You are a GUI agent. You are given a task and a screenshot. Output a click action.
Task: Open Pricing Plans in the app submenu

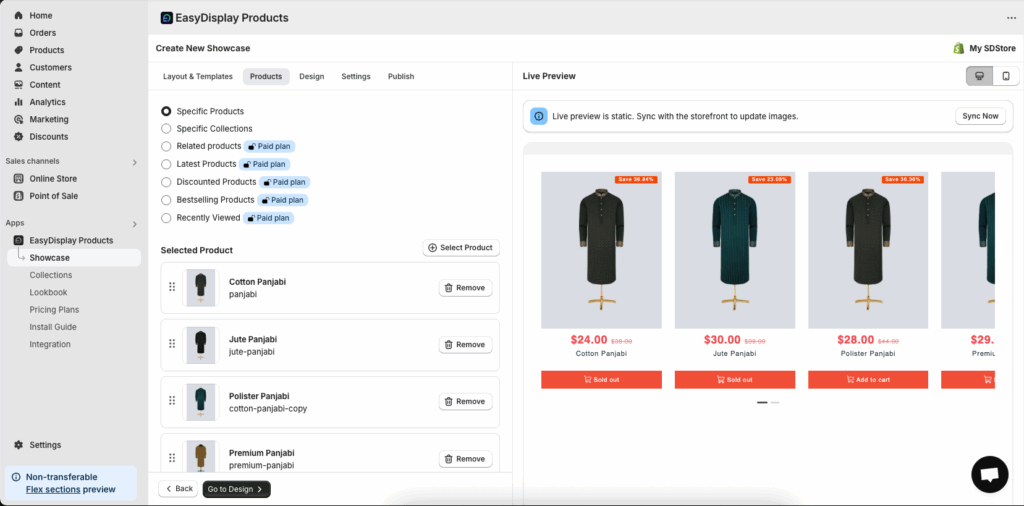[54, 309]
